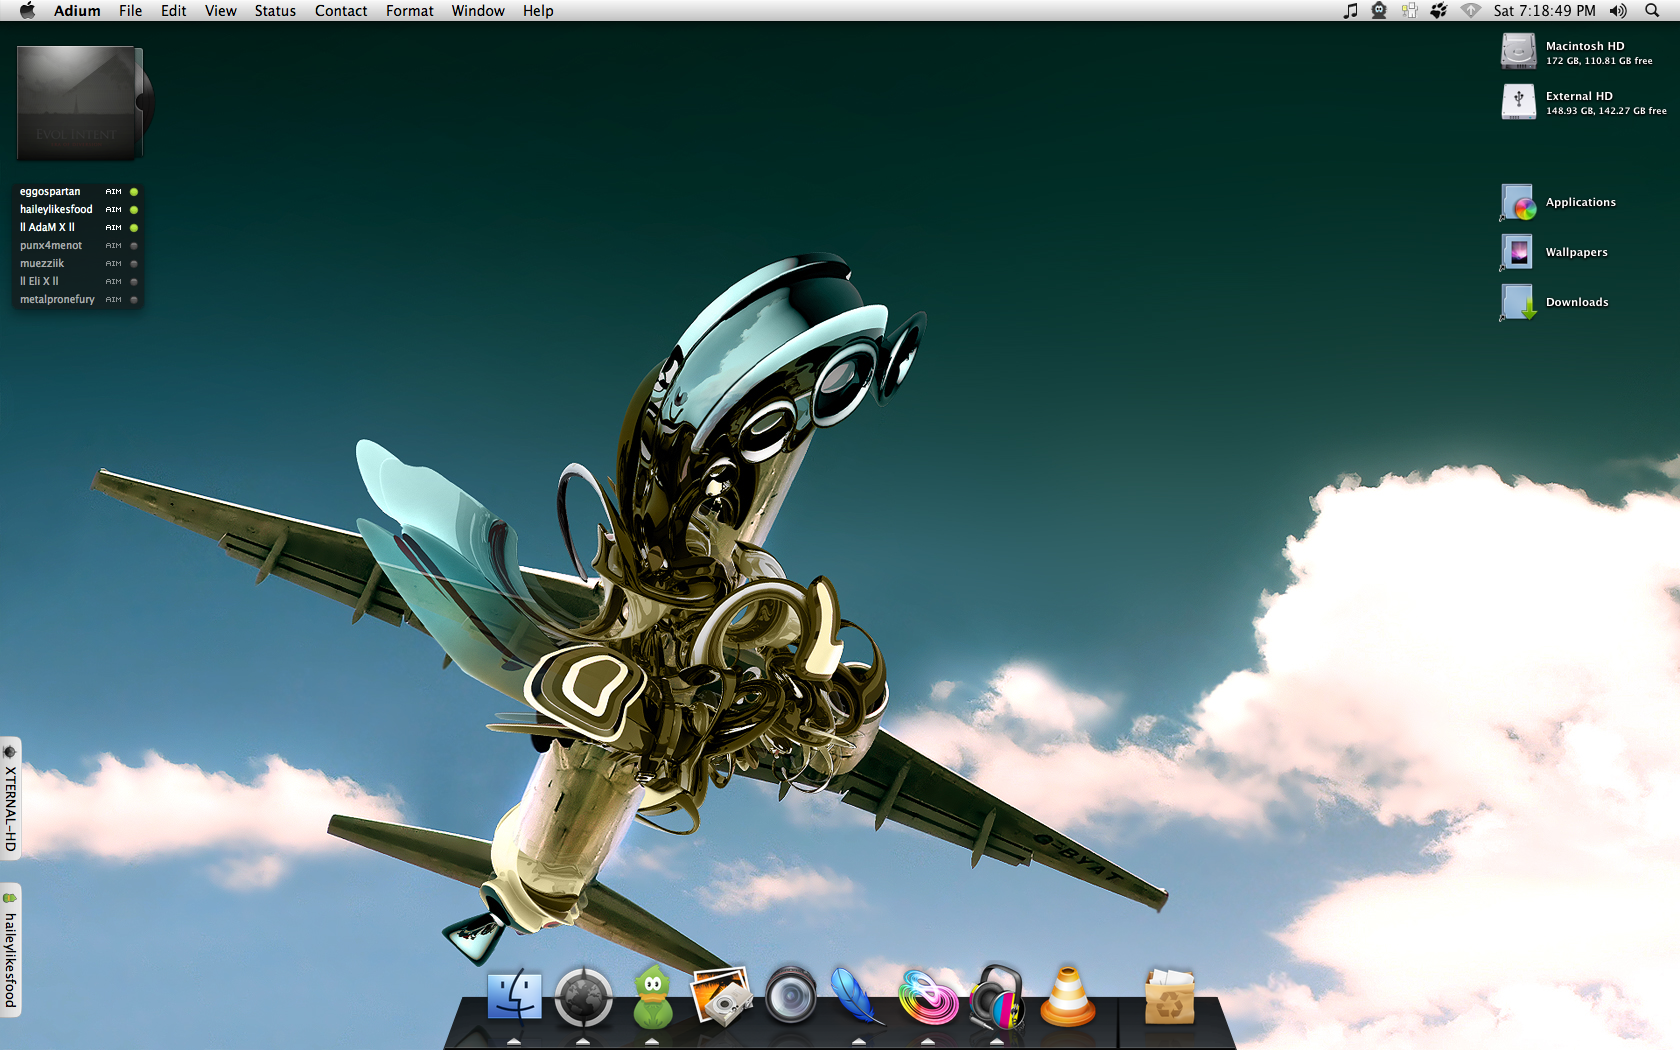The image size is (1680, 1050).
Task: Select offline contact muezziik
Action: (78, 264)
